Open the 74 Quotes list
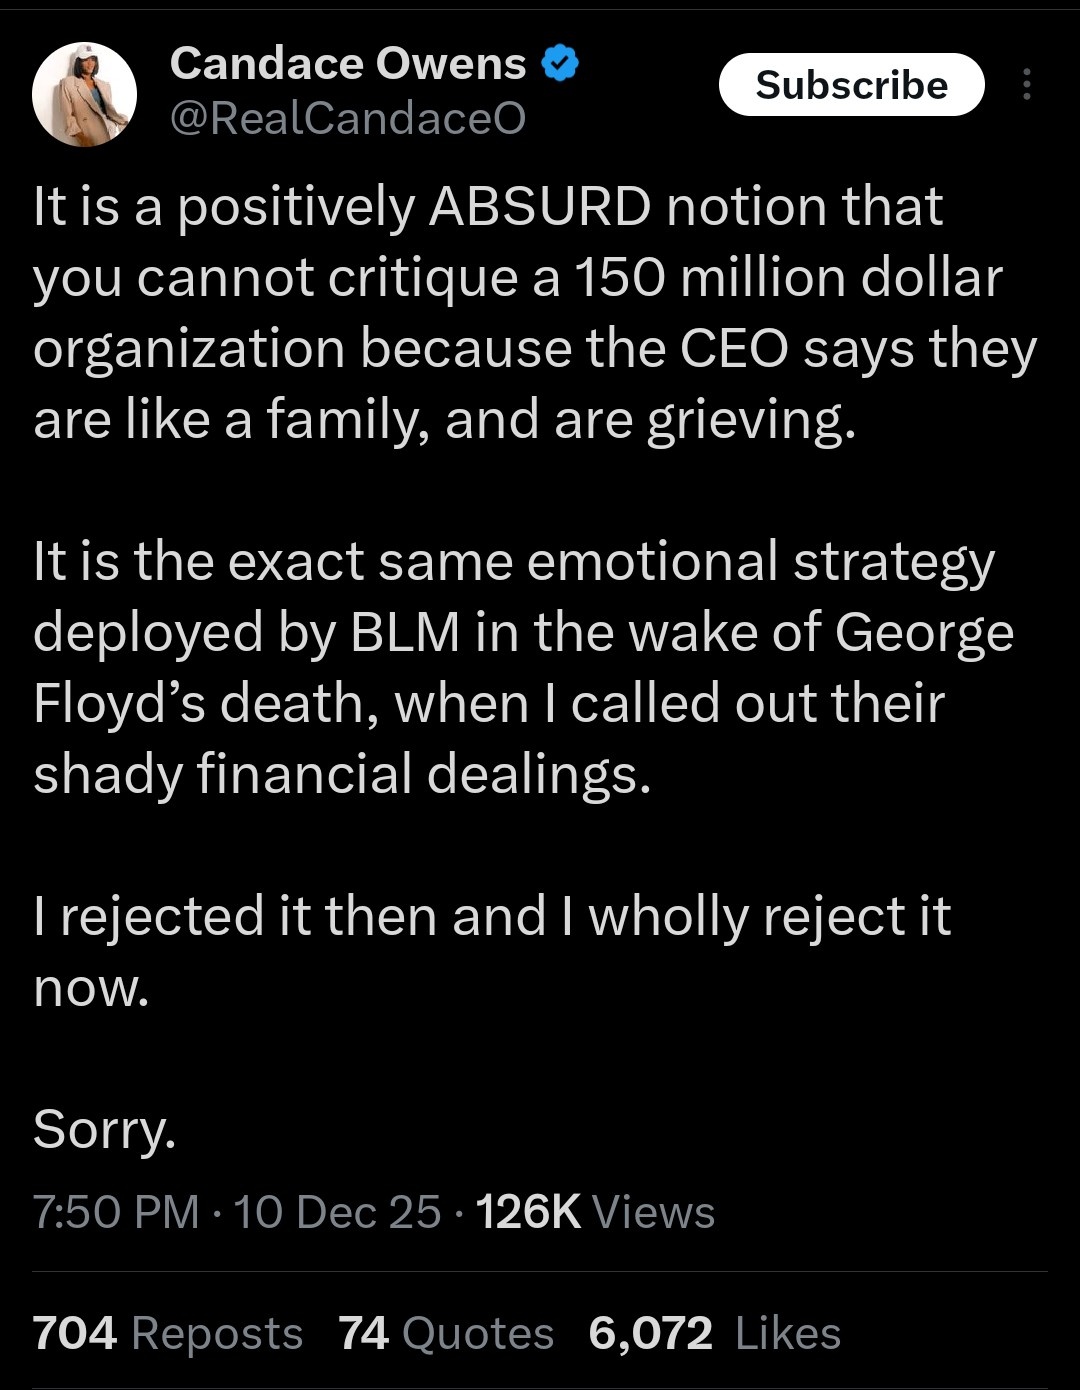This screenshot has width=1080, height=1390. pyautogui.click(x=445, y=1333)
